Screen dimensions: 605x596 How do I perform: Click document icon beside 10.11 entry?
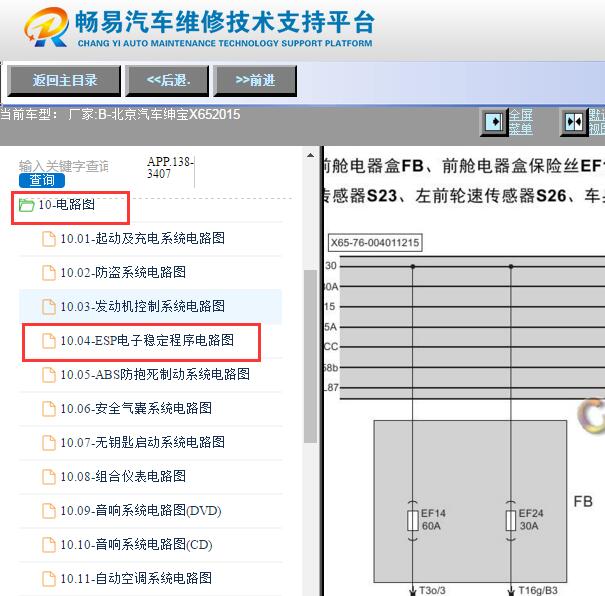[49, 578]
